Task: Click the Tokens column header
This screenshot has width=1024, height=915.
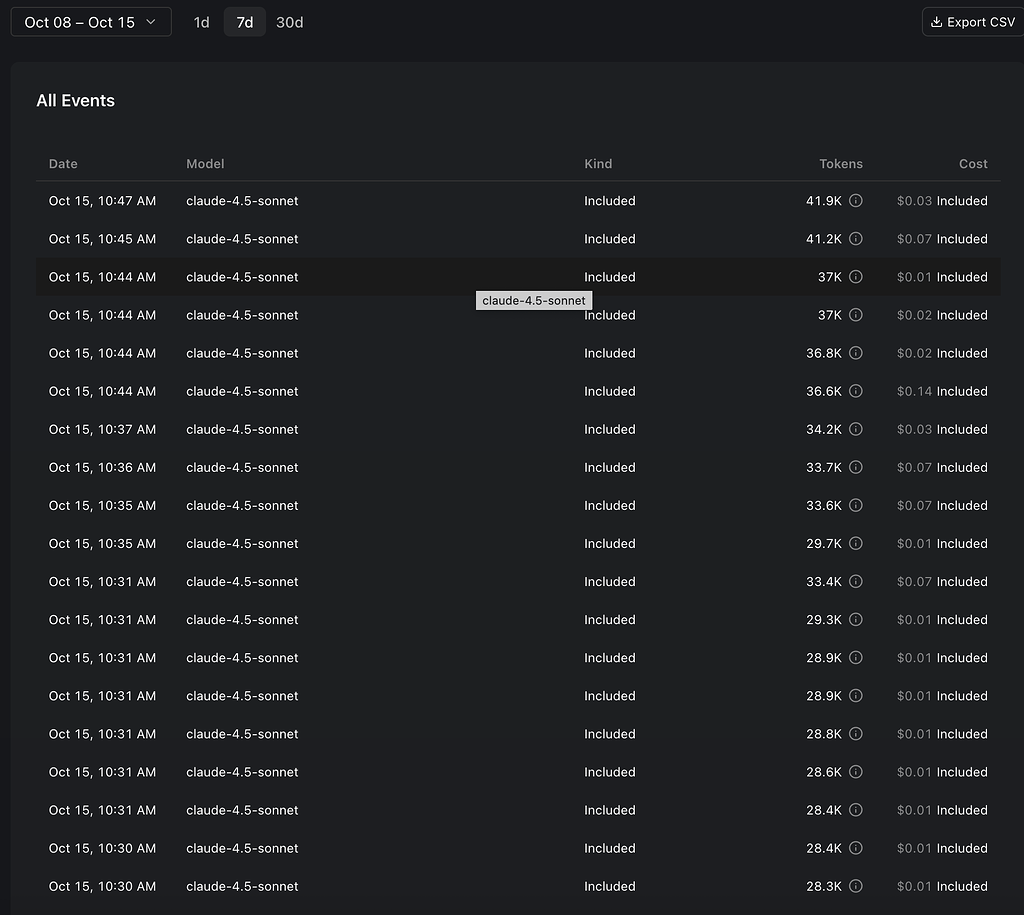Action: click(841, 164)
